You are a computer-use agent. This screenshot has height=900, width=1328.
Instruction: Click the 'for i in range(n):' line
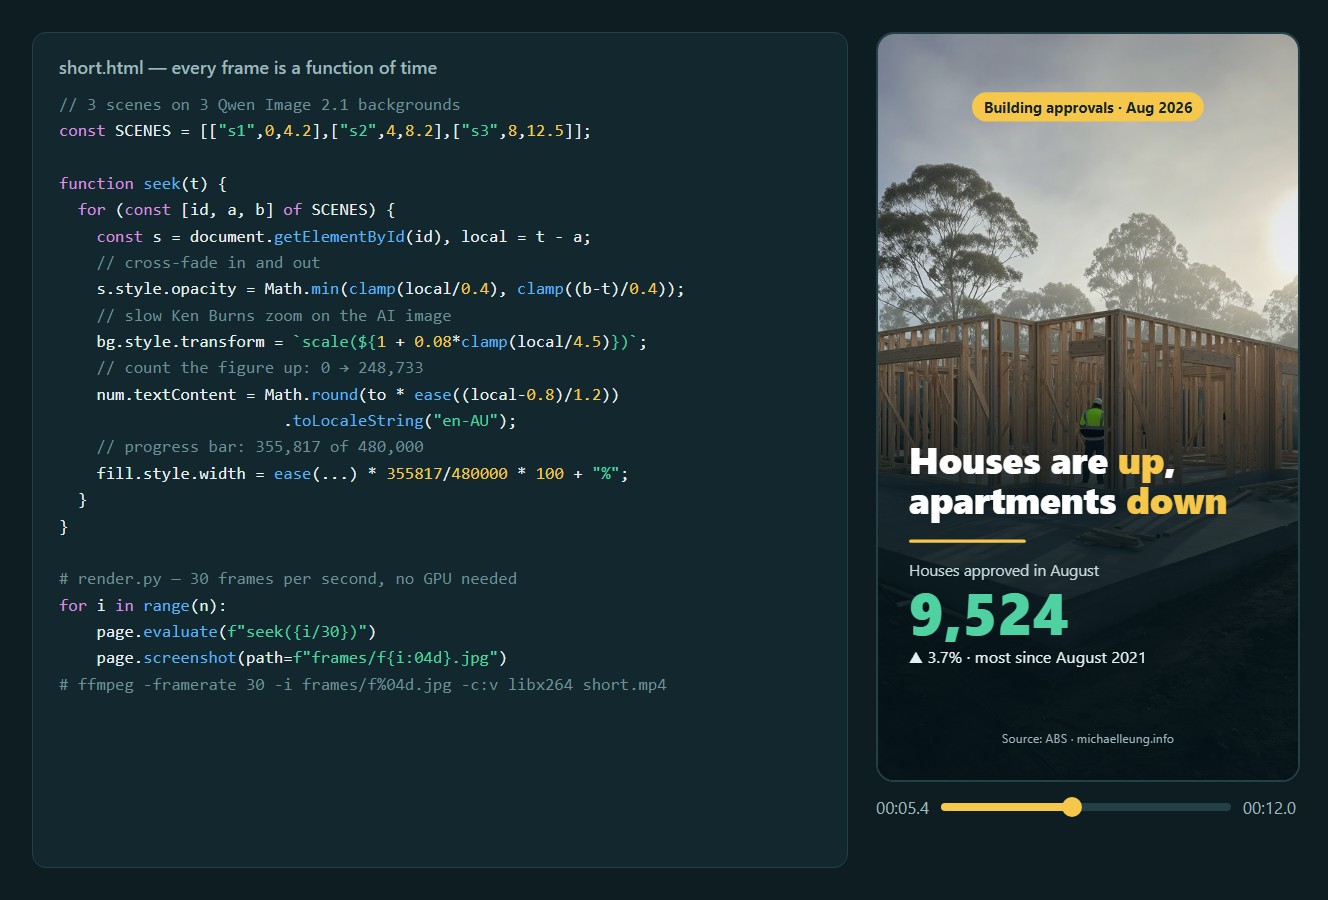143,606
